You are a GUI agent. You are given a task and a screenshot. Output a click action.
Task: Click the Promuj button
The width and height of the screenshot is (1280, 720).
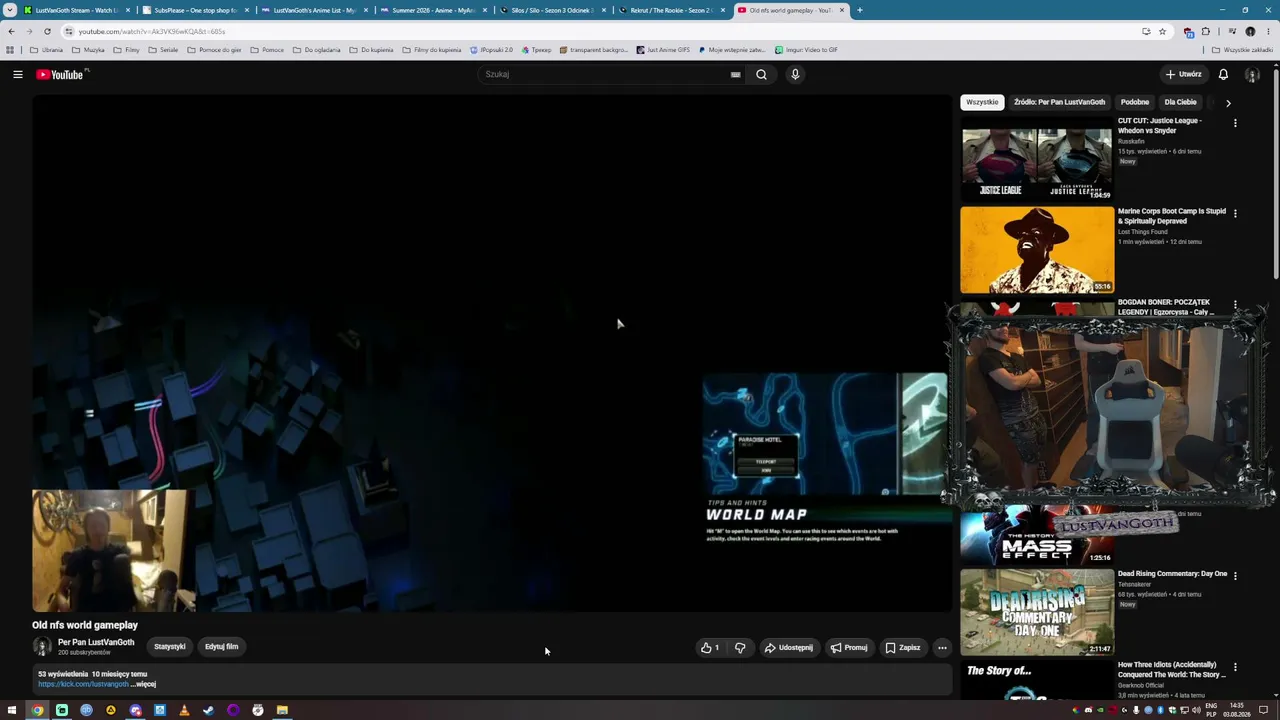click(849, 647)
